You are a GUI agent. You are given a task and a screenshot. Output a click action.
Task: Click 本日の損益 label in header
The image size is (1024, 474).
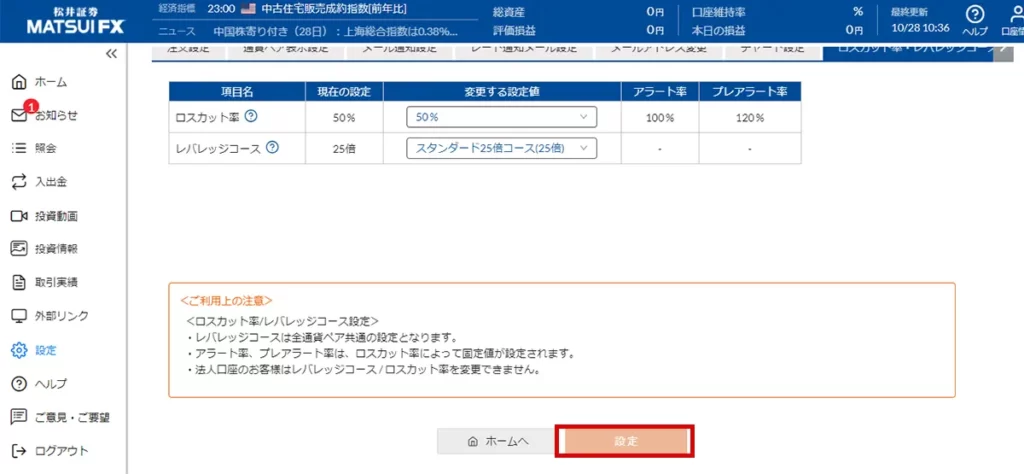[x=718, y=29]
